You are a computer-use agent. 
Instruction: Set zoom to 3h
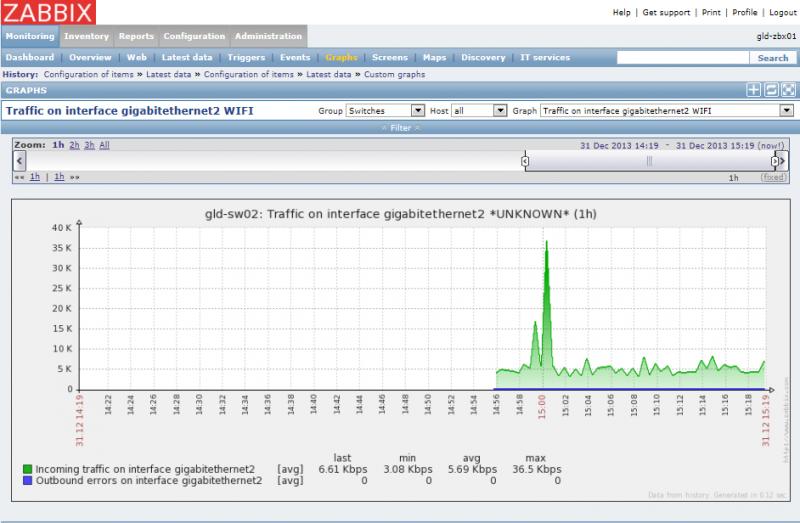point(89,145)
